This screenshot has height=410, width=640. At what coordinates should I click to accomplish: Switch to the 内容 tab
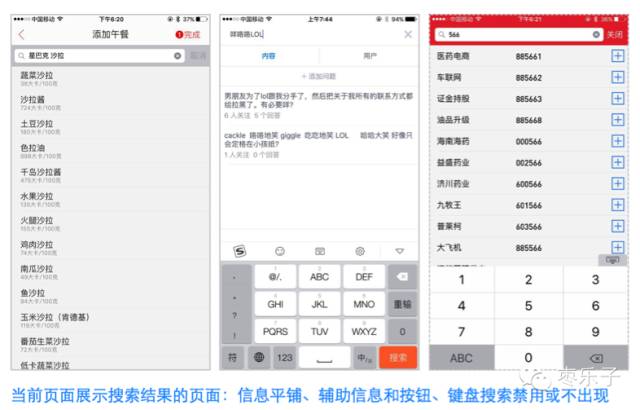[269, 56]
